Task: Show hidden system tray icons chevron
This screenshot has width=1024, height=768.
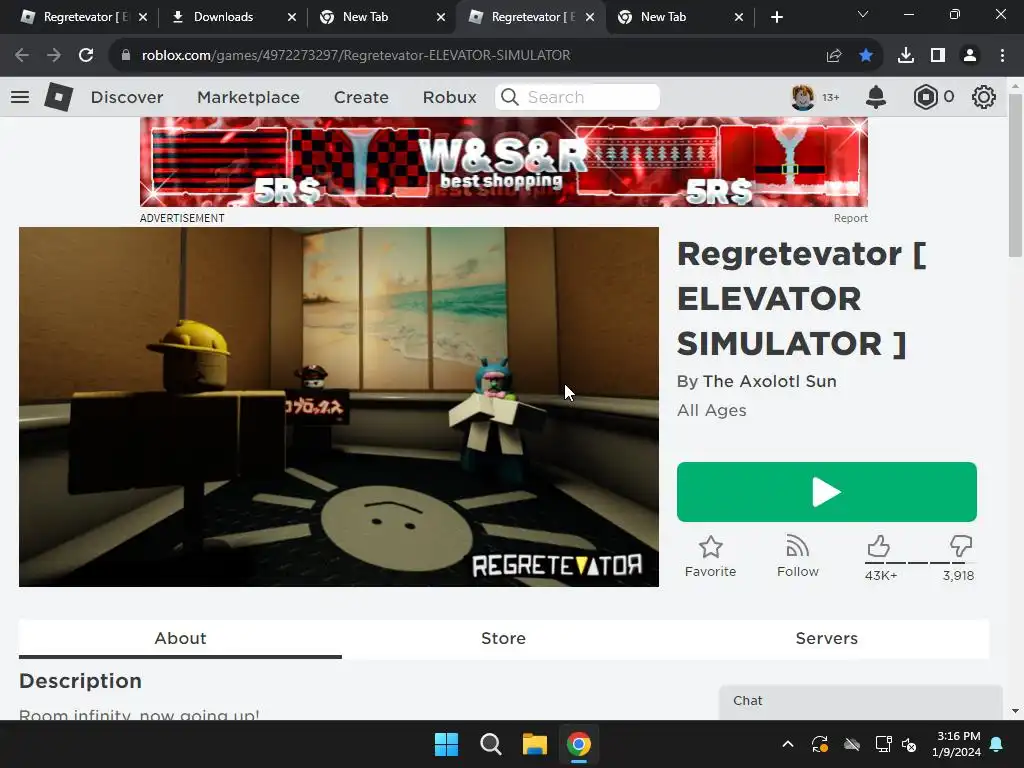Action: click(x=788, y=744)
